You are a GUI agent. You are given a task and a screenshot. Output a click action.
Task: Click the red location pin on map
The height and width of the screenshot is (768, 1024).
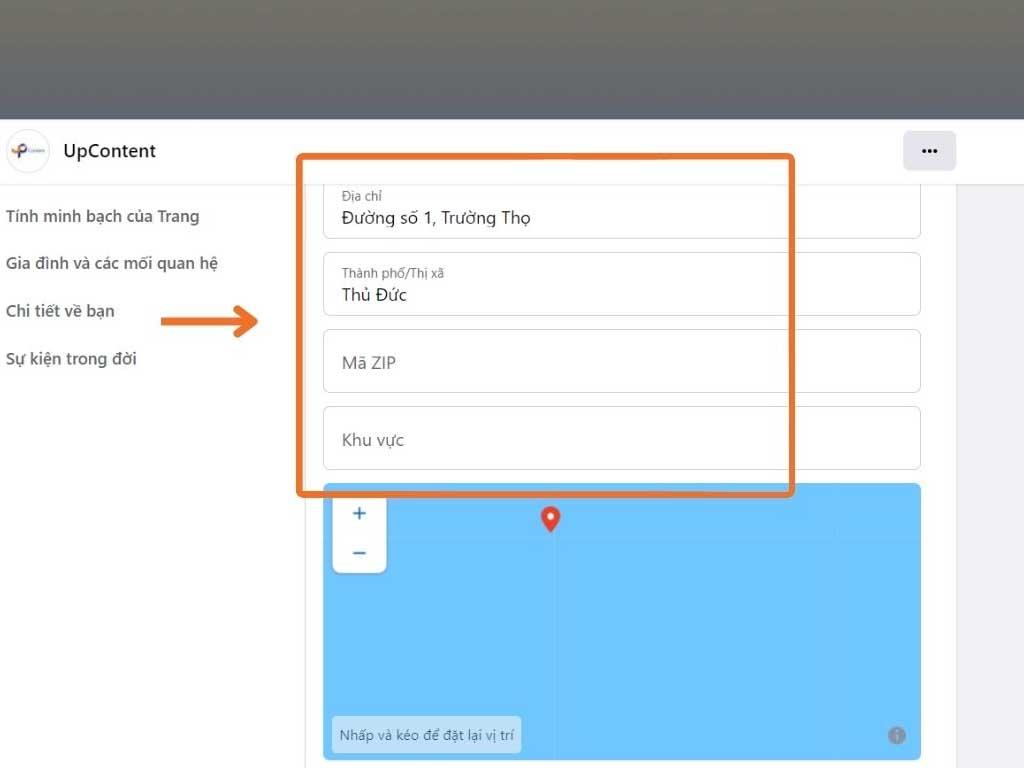(x=550, y=519)
